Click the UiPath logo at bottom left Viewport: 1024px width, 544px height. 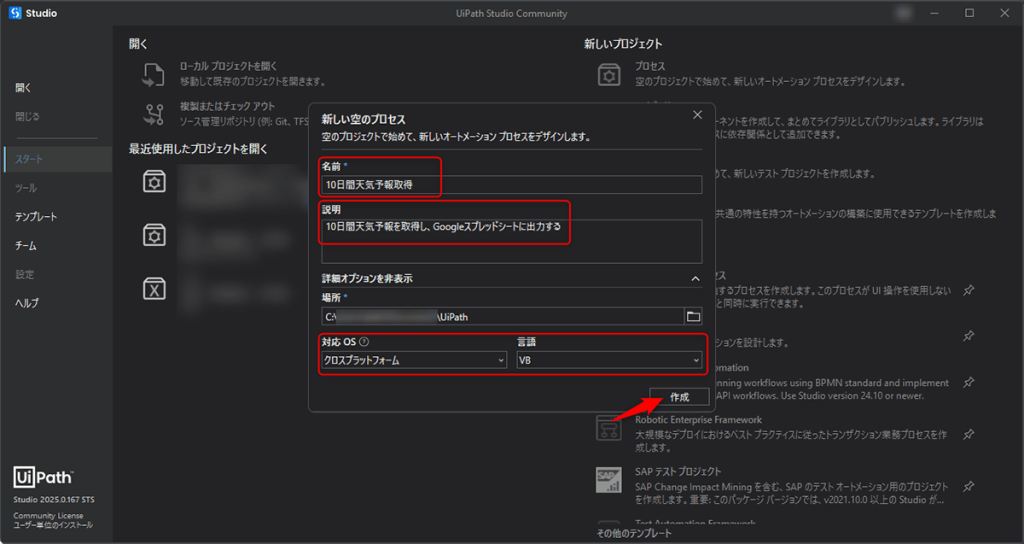click(43, 477)
